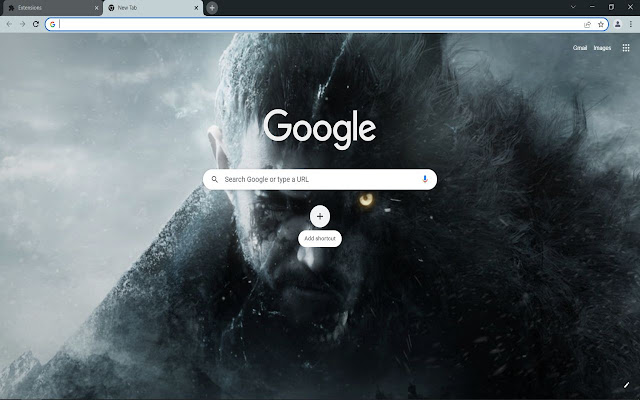Image resolution: width=640 pixels, height=400 pixels.
Task: Click the Search Google or type a URL box
Action: tap(320, 179)
